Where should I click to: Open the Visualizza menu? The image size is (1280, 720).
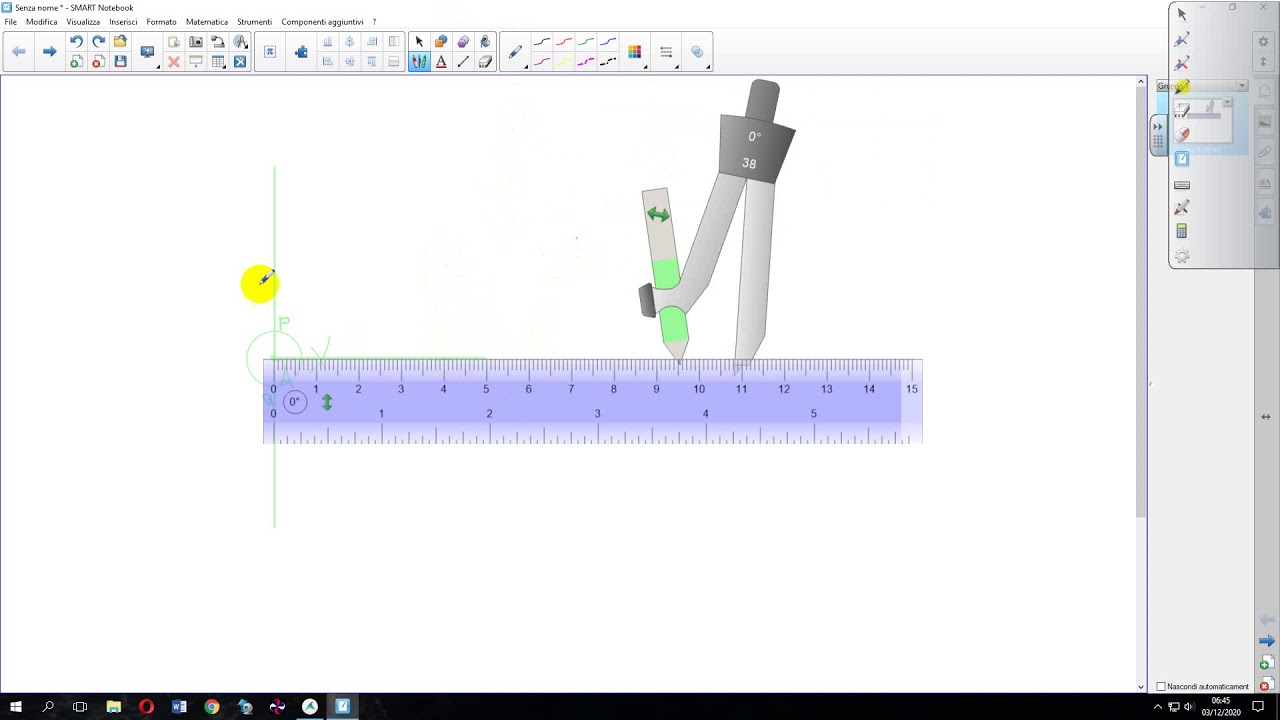[83, 22]
